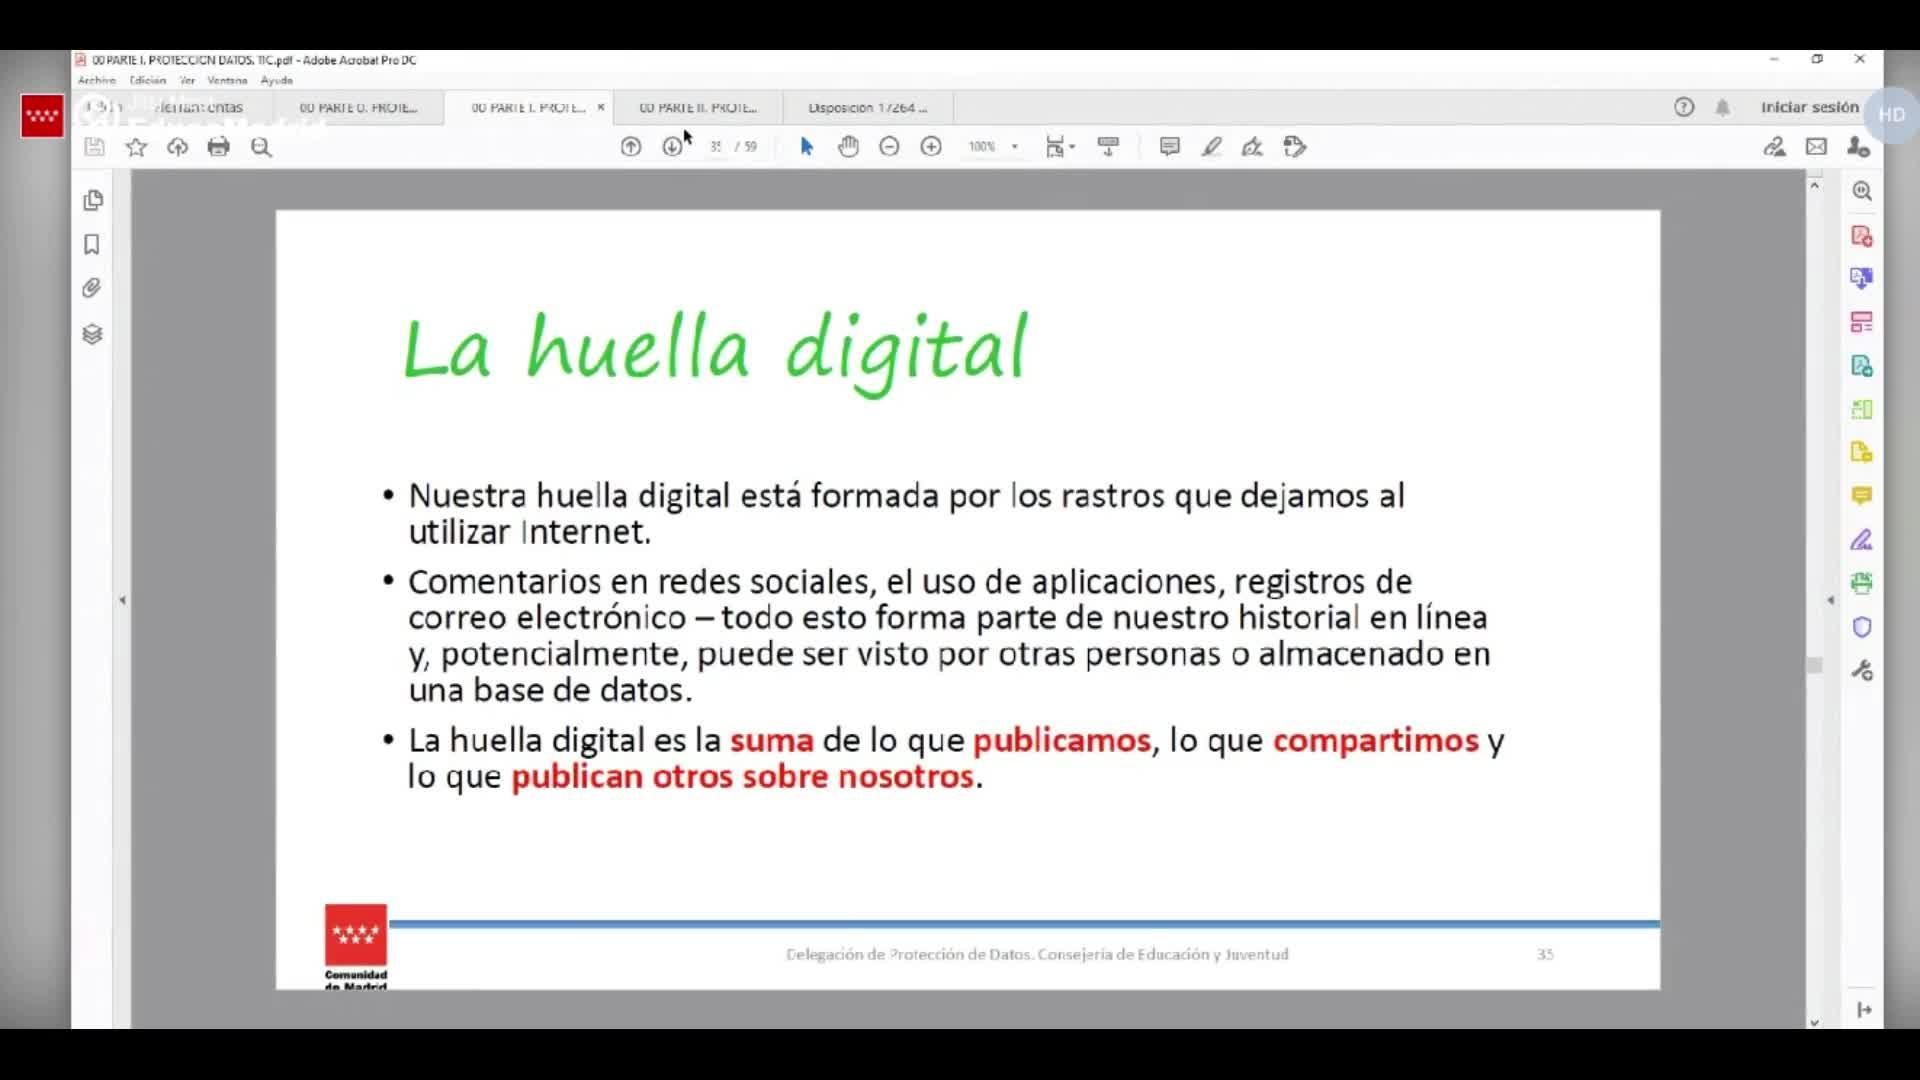Open the attachments paperclip panel

click(x=92, y=288)
